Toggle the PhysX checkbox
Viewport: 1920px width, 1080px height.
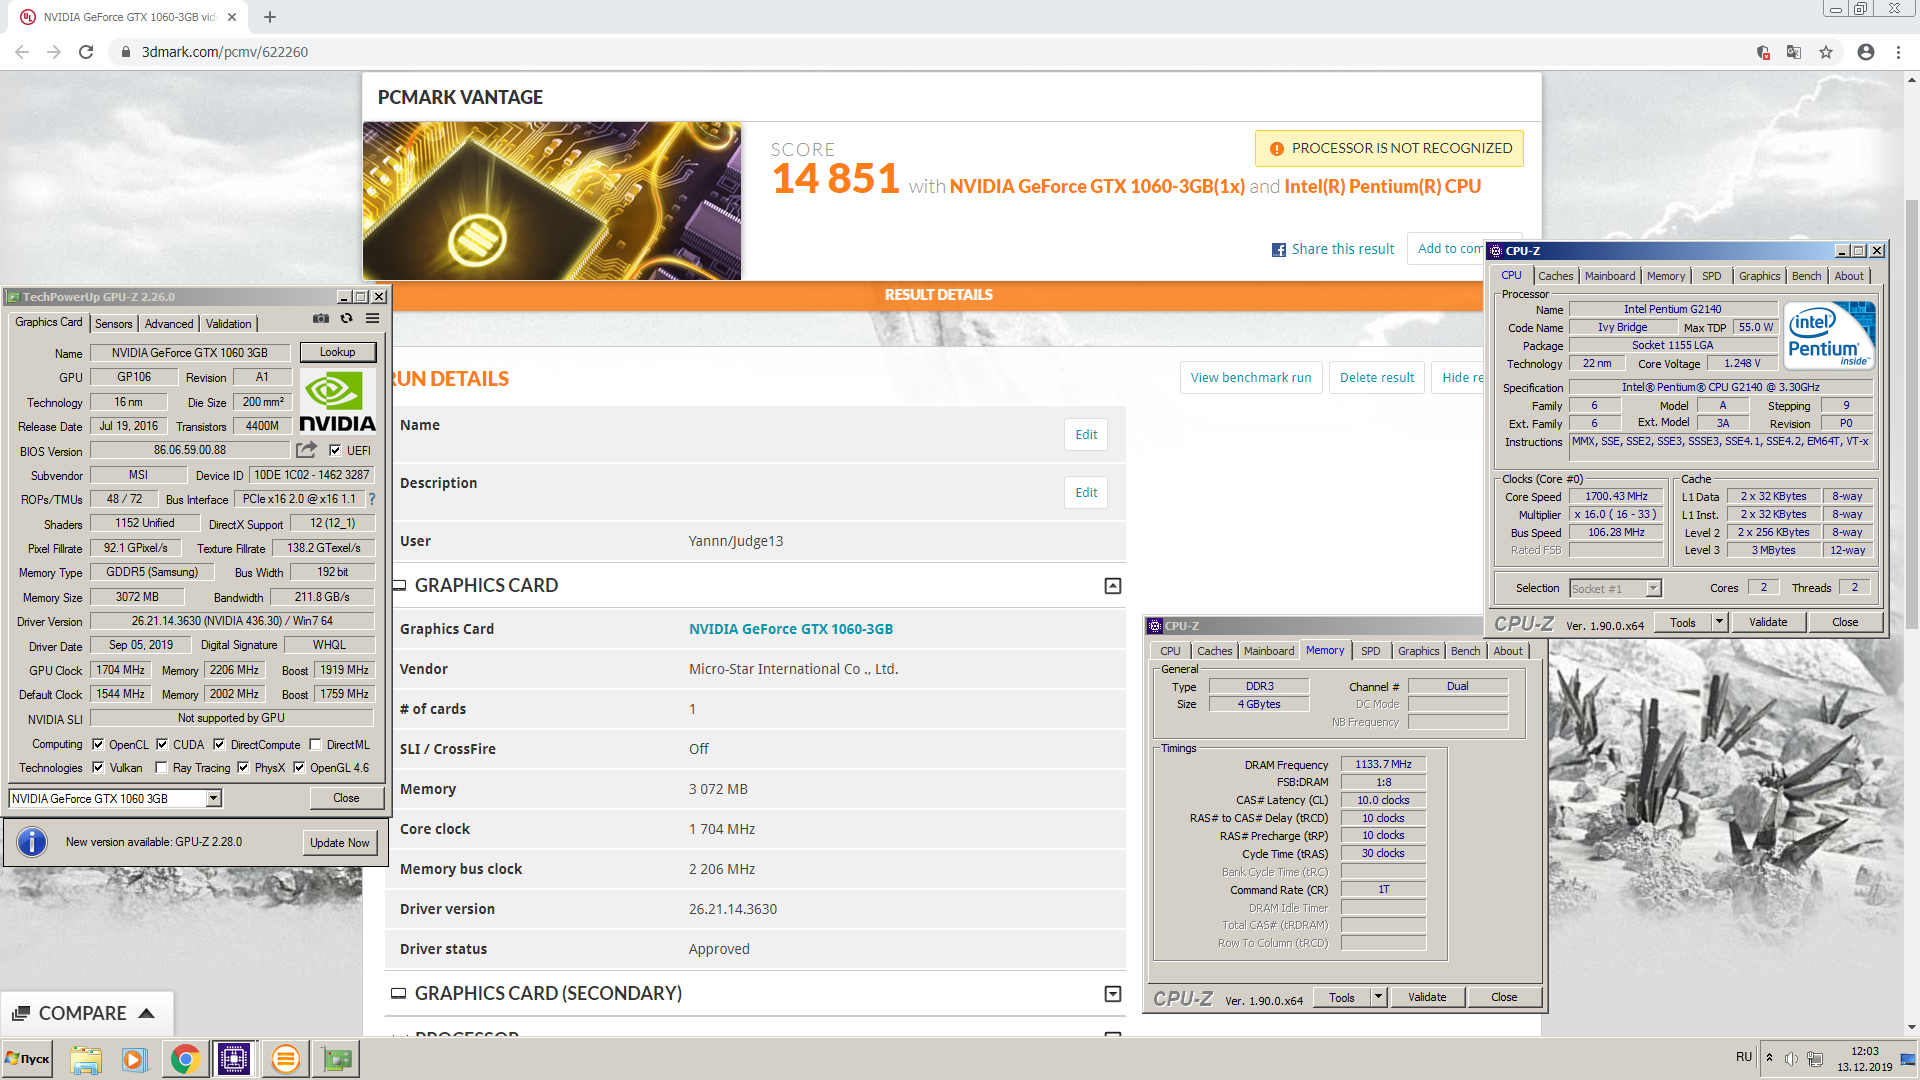pos(243,768)
